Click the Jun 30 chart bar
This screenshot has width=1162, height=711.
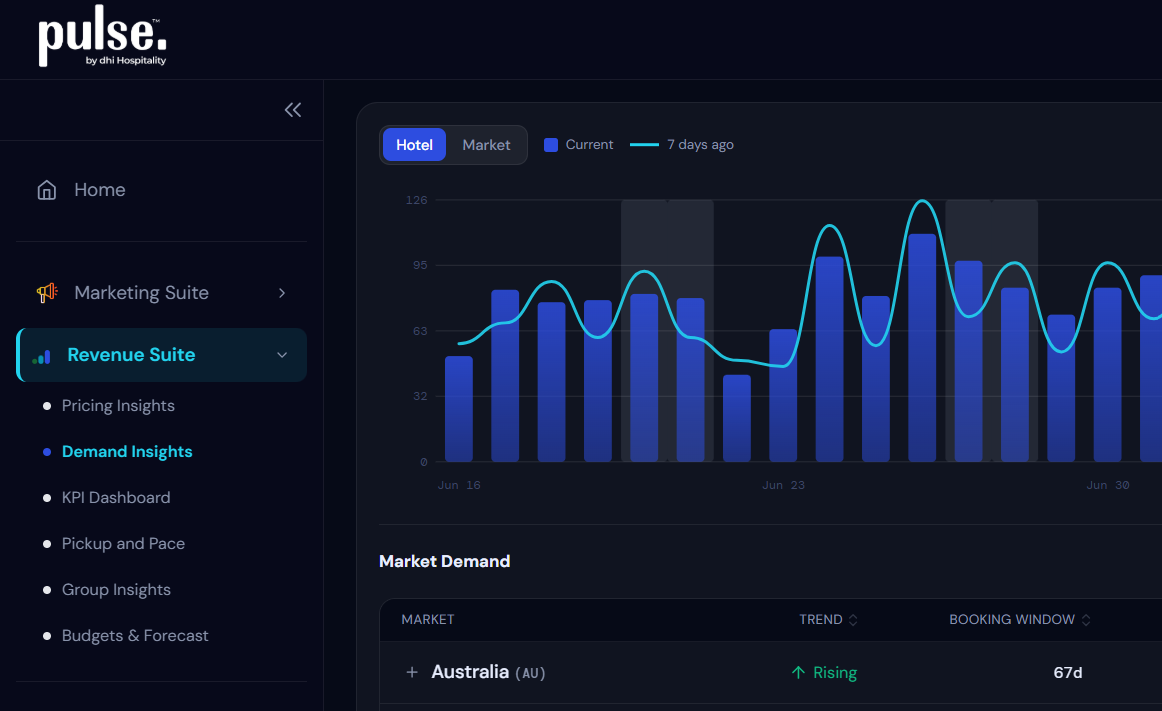[x=1108, y=374]
